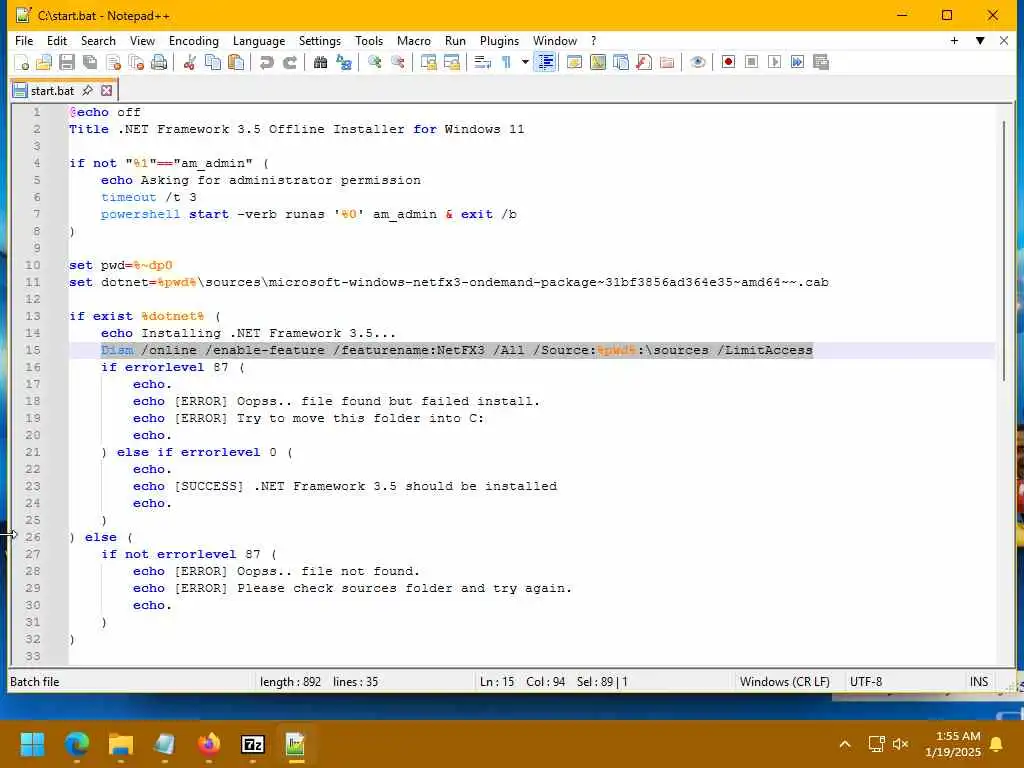The image size is (1024, 768).
Task: Open Replace dialog toolbar icon
Action: (344, 63)
